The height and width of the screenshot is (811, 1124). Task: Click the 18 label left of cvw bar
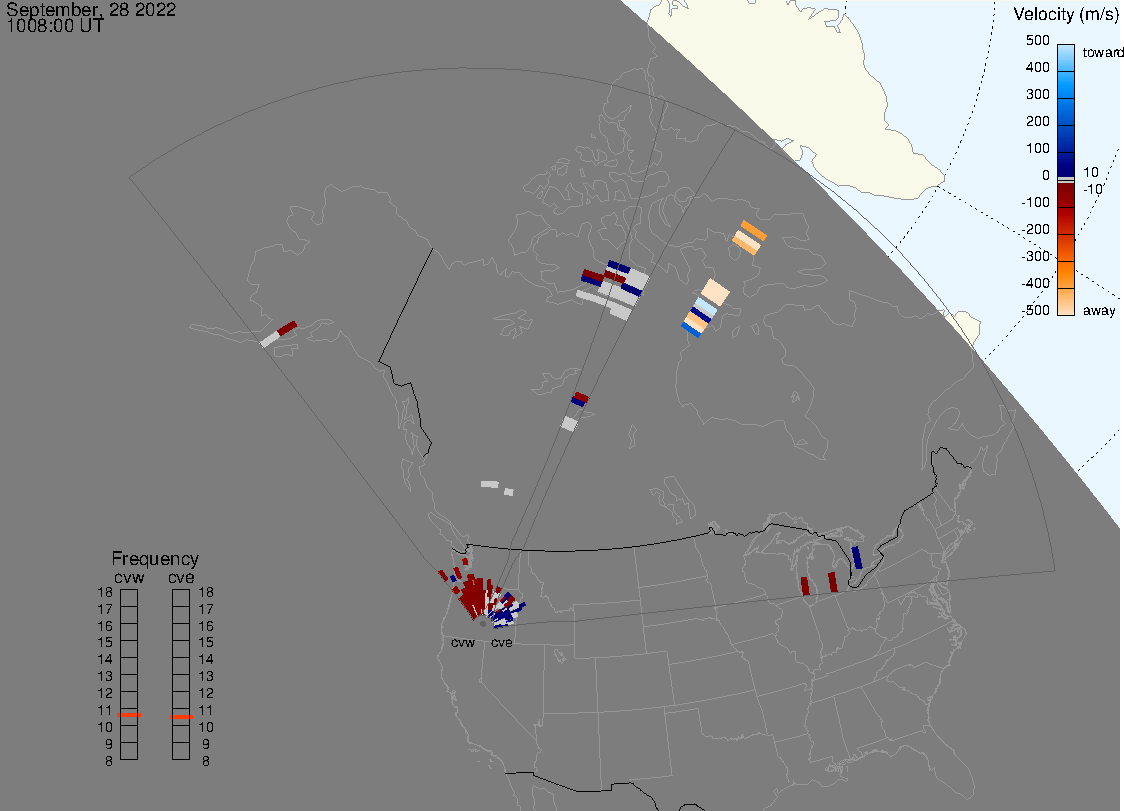tap(105, 592)
